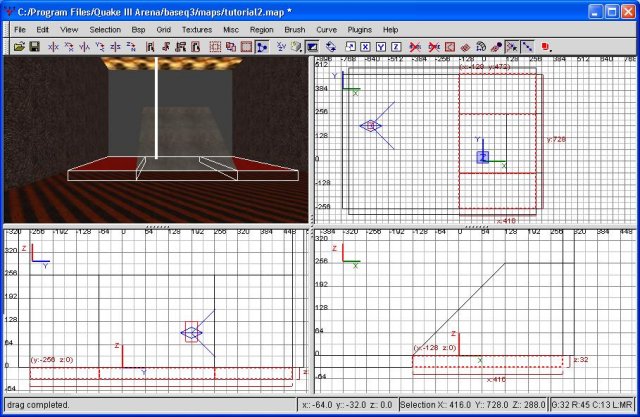This screenshot has width=640, height=417.
Task: Click the "y:728" dimension label in XY view
Action: (556, 140)
